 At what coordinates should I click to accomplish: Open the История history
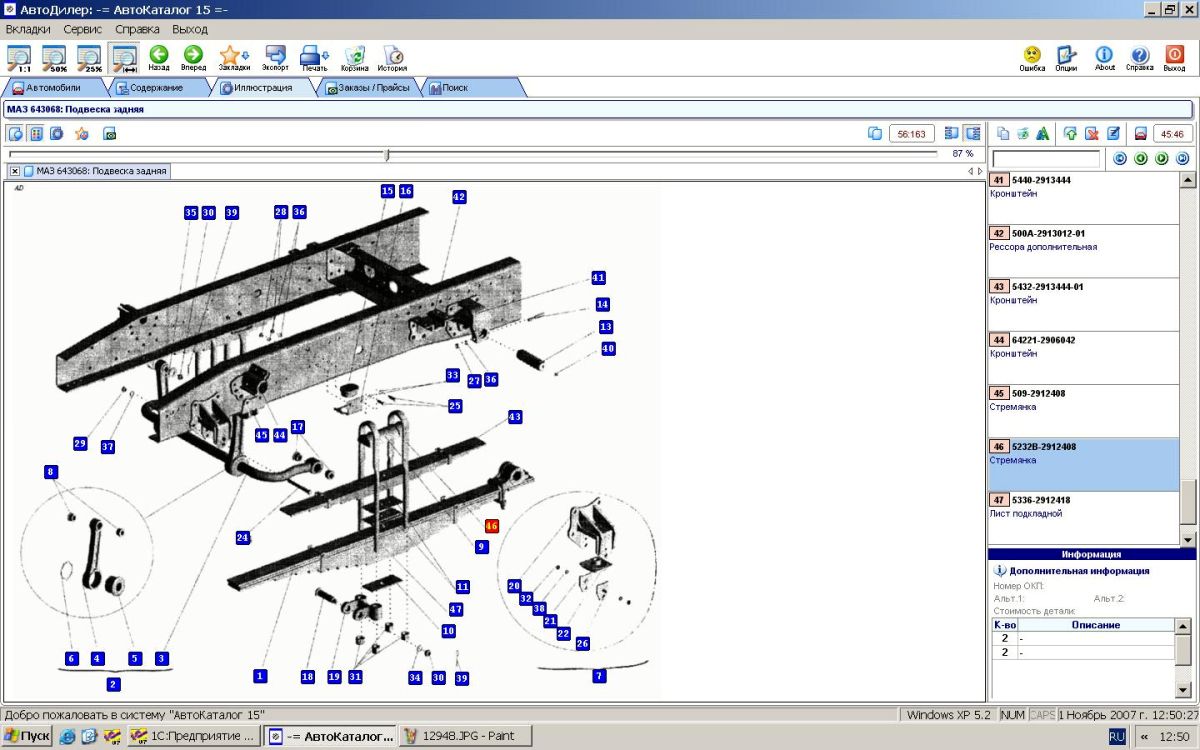pyautogui.click(x=393, y=58)
